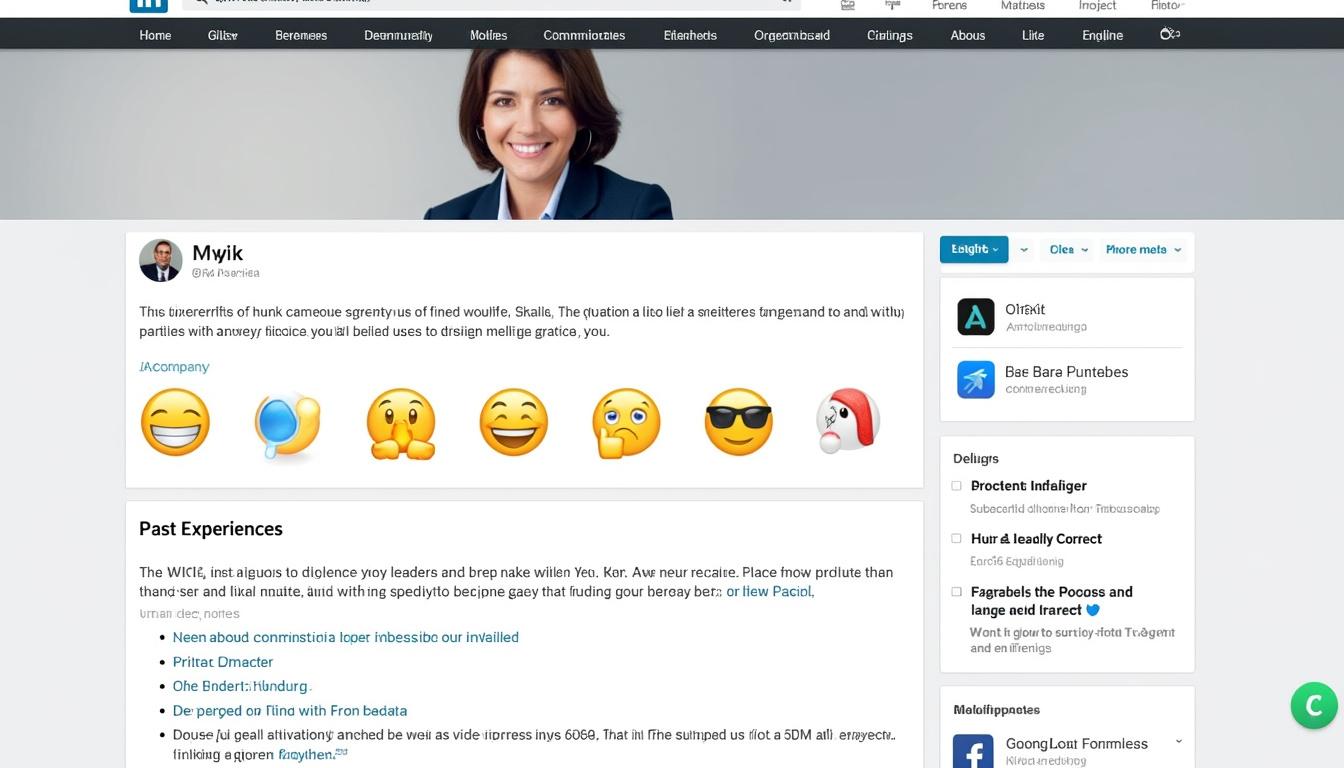The image size is (1344, 768).
Task: Open the Bae Bara Puntebes icon
Action: [x=975, y=380]
